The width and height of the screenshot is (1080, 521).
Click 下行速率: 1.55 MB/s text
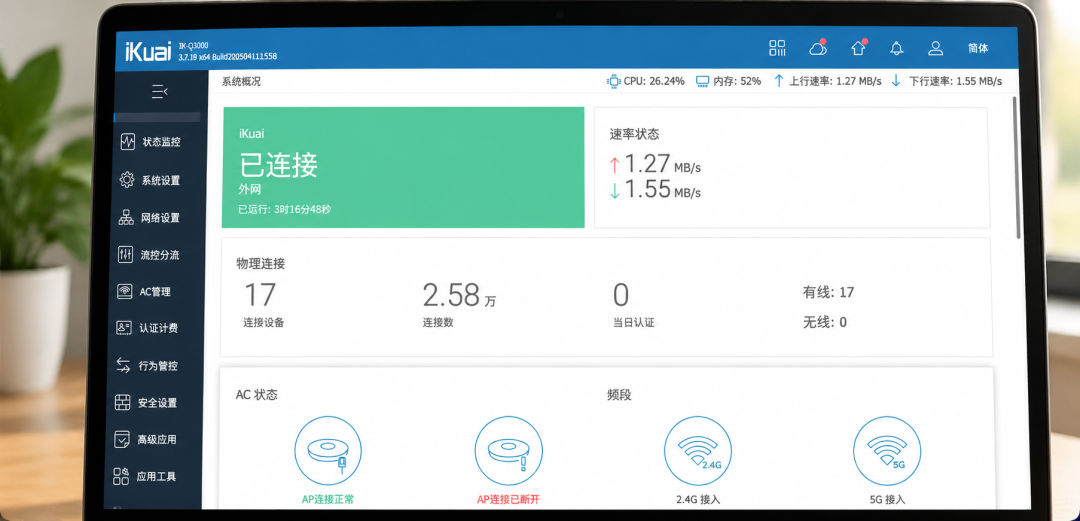tap(955, 81)
